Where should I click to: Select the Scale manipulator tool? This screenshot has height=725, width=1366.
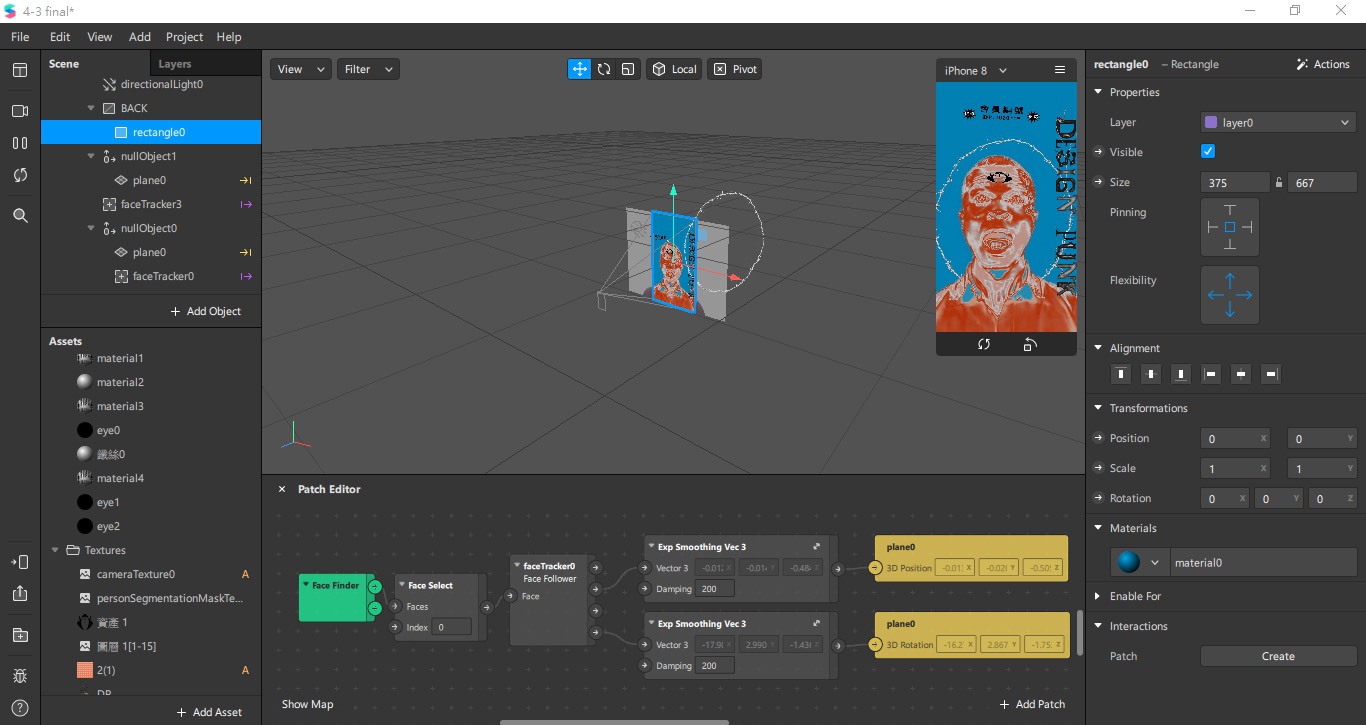tap(628, 69)
